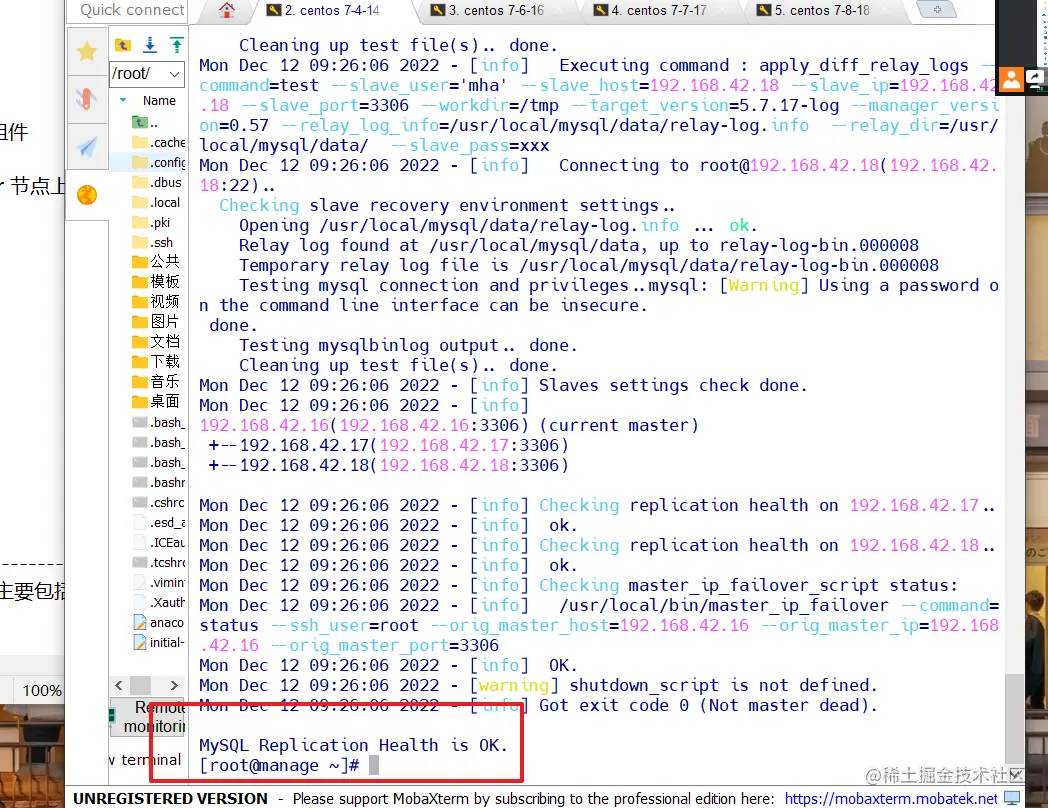Select the .bashrc file
This screenshot has width=1048, height=808.
[159, 483]
